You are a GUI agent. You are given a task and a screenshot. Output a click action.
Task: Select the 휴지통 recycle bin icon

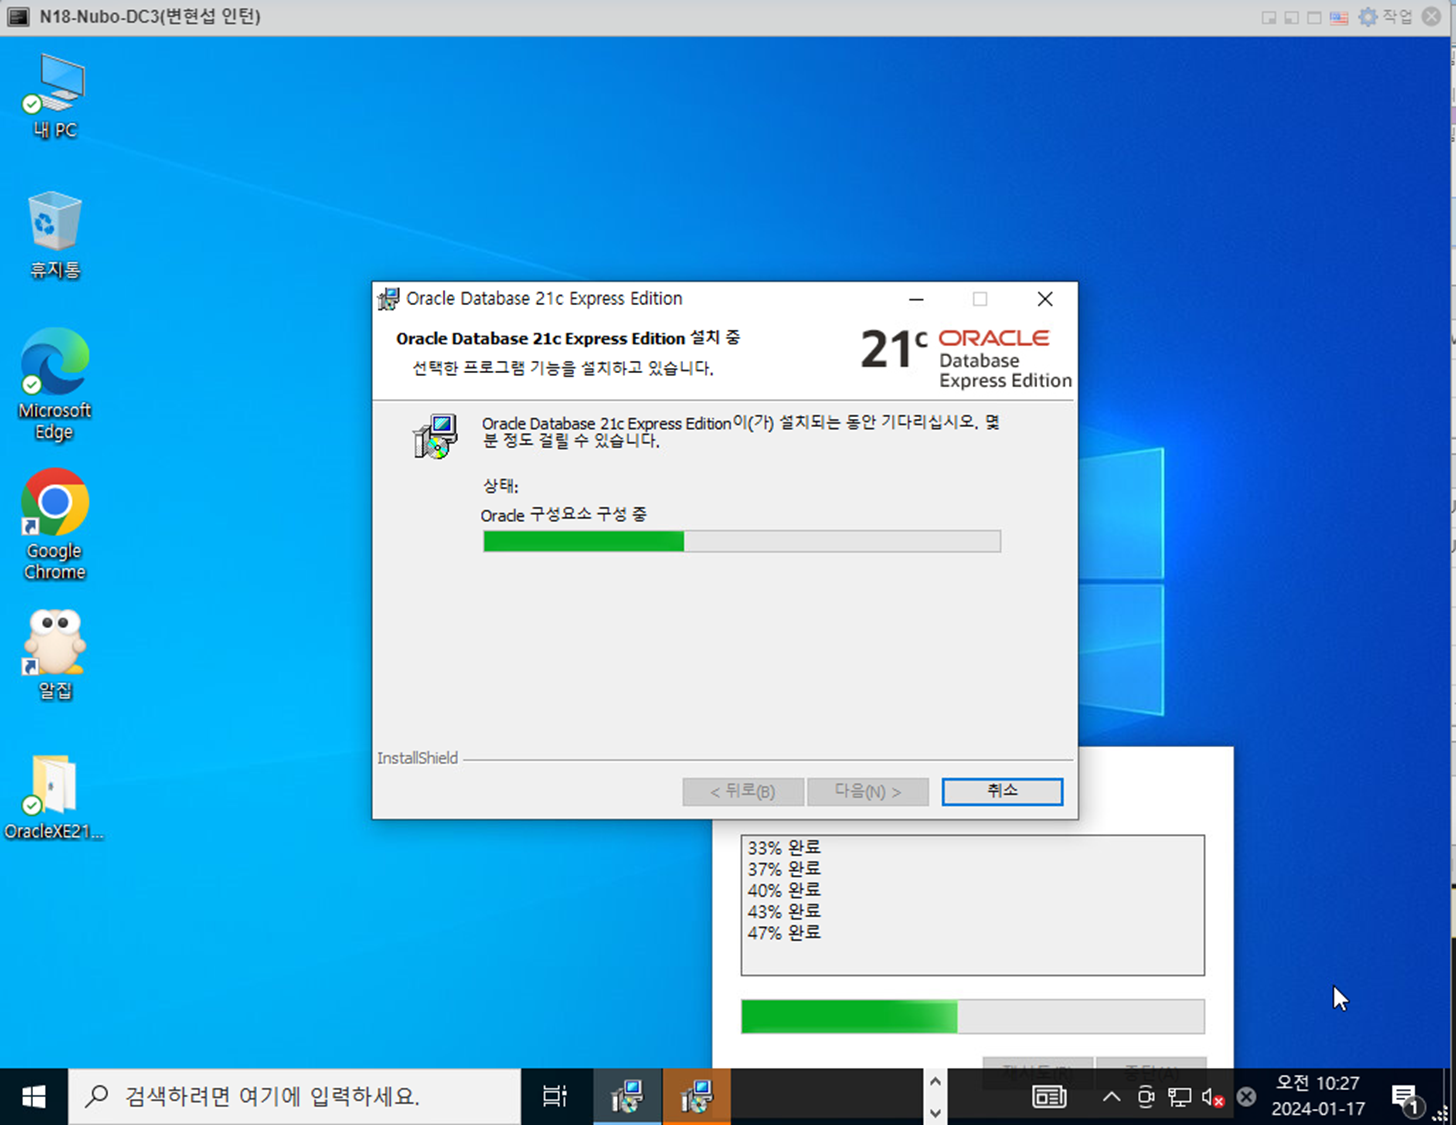click(x=55, y=235)
